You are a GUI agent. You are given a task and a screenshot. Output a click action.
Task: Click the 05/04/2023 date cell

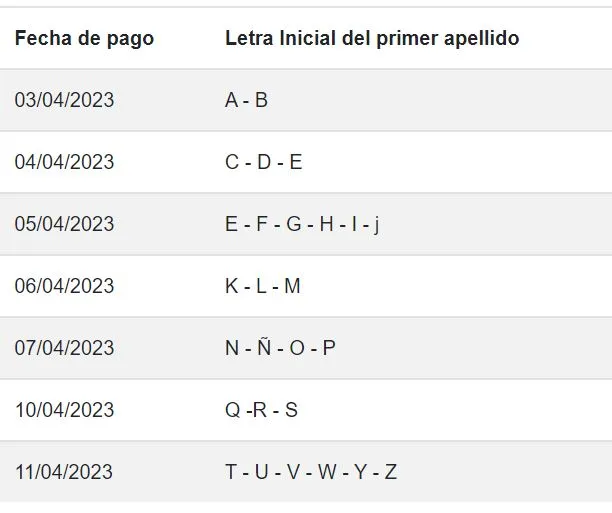(64, 224)
